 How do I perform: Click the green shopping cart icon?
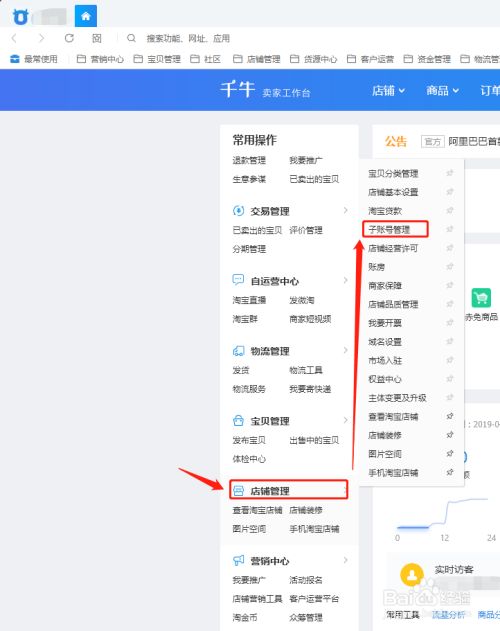[481, 298]
